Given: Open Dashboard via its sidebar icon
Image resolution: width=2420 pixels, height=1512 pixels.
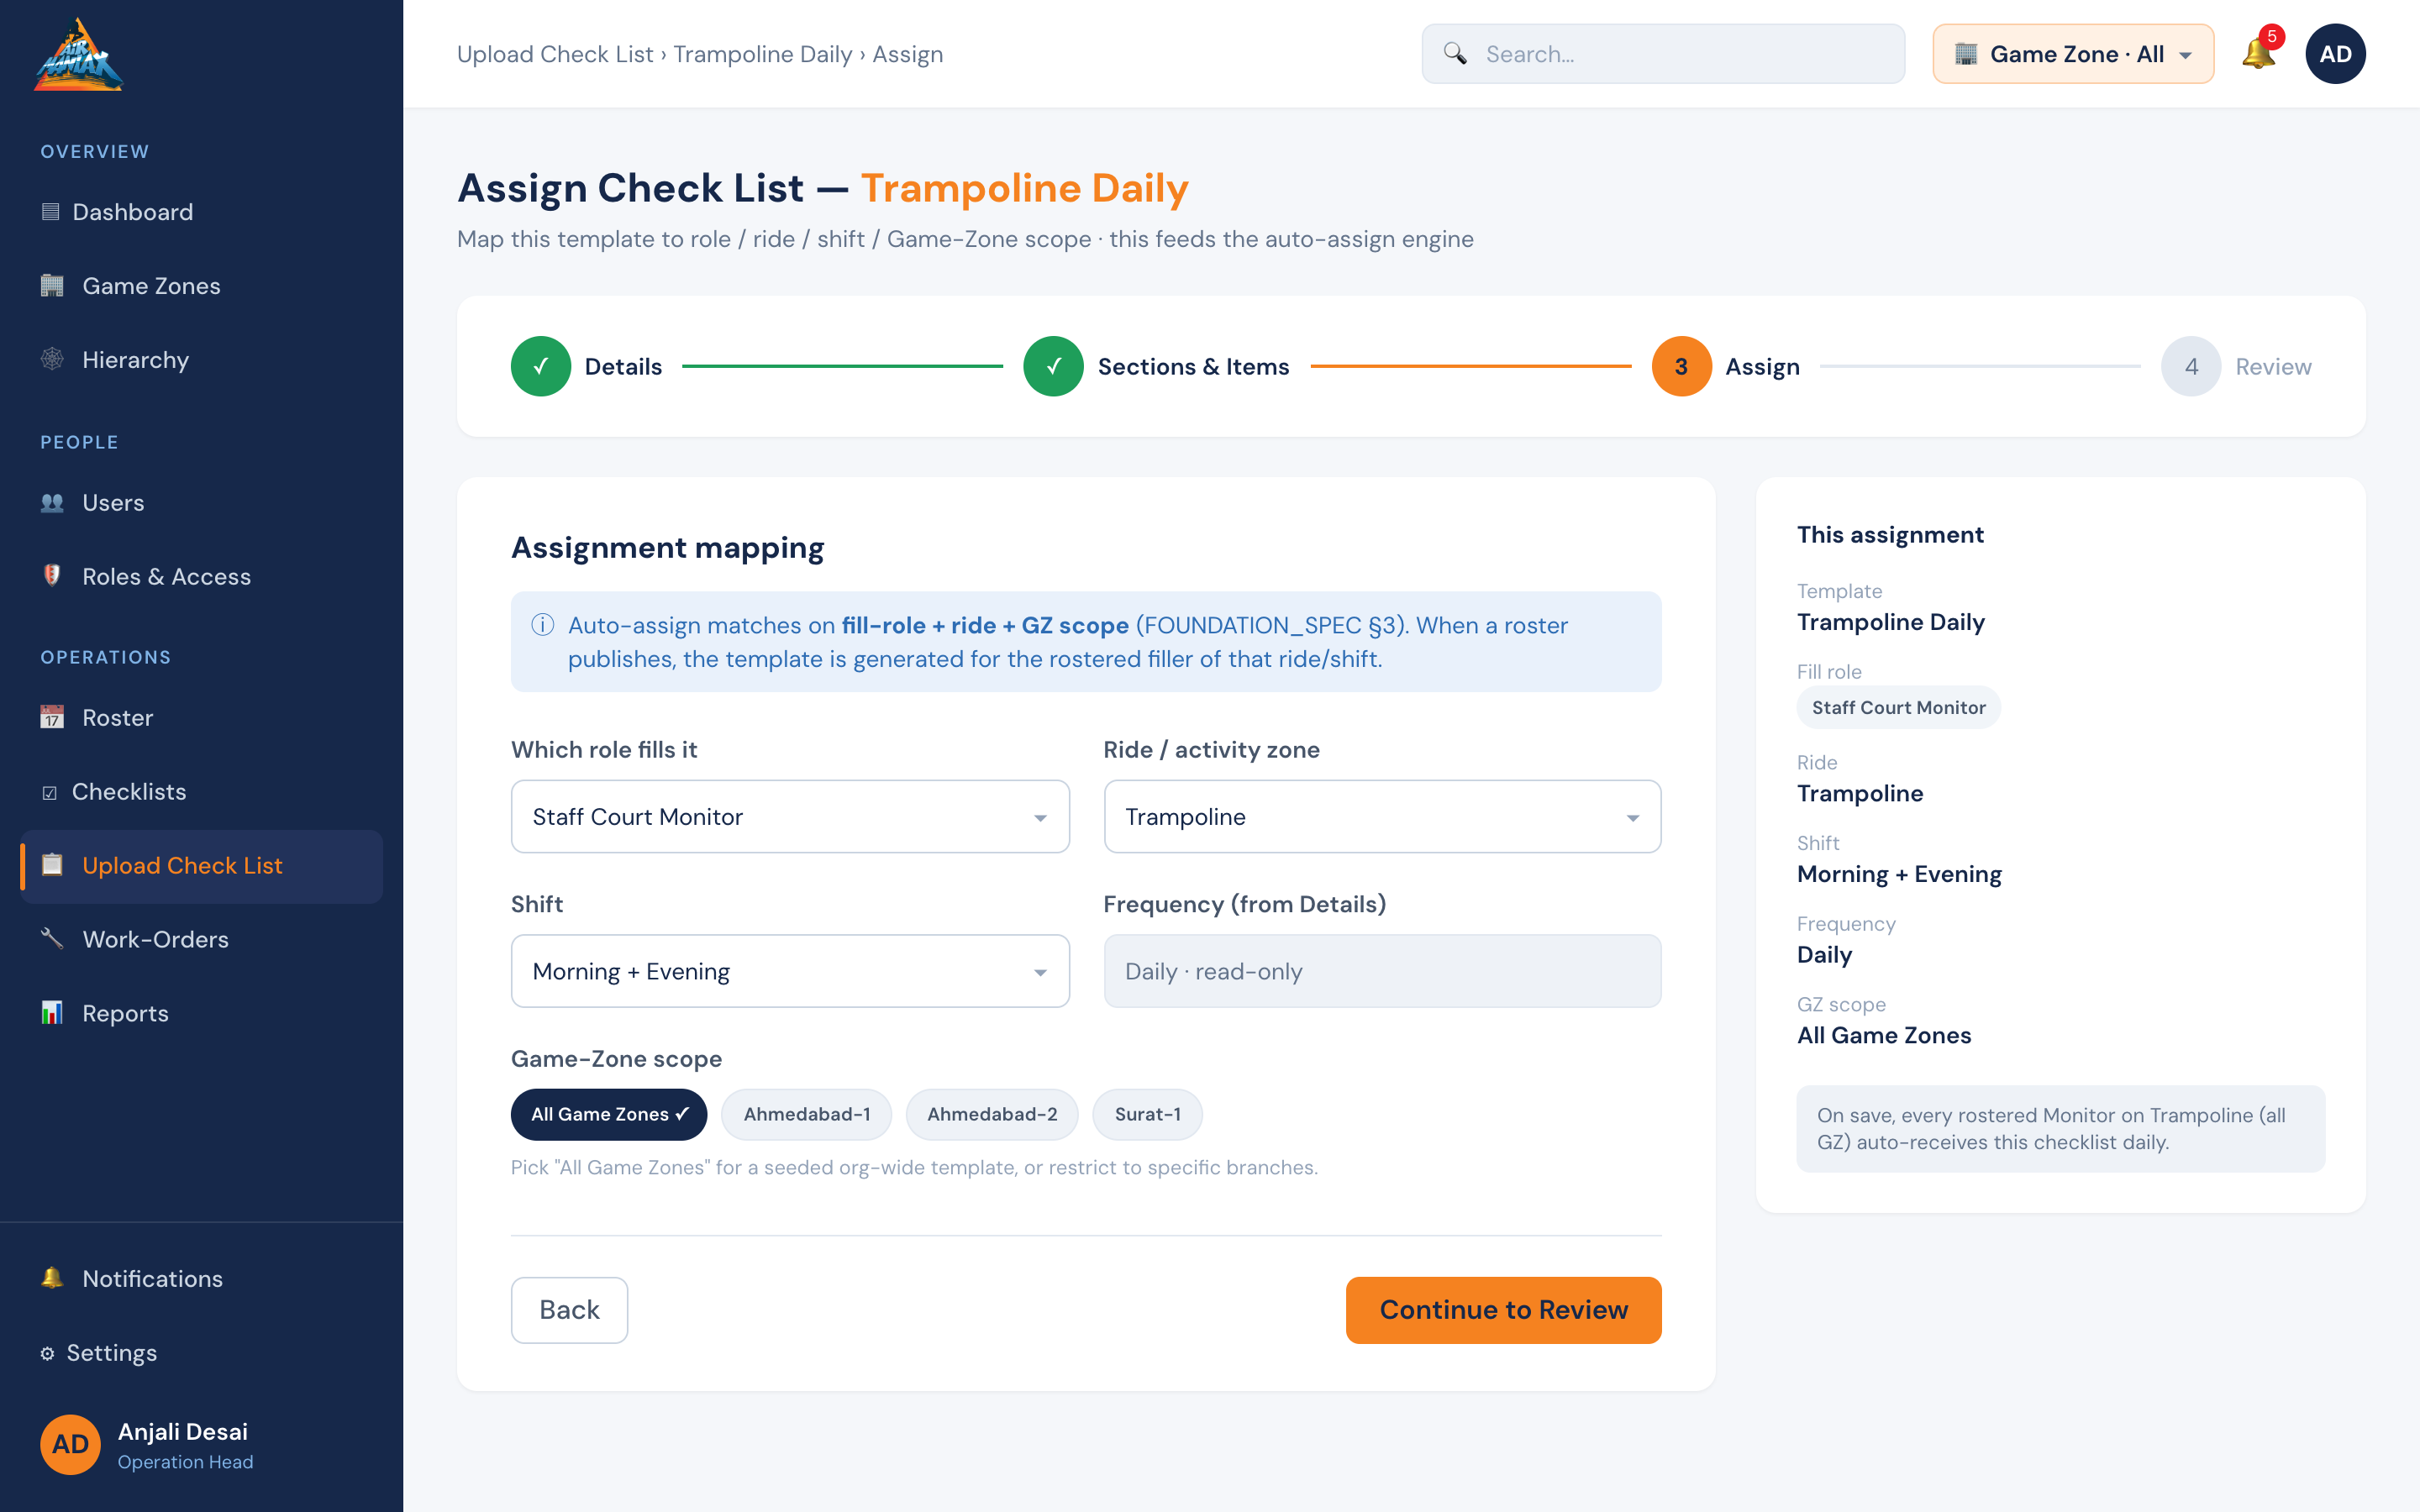Looking at the screenshot, I should [50, 212].
